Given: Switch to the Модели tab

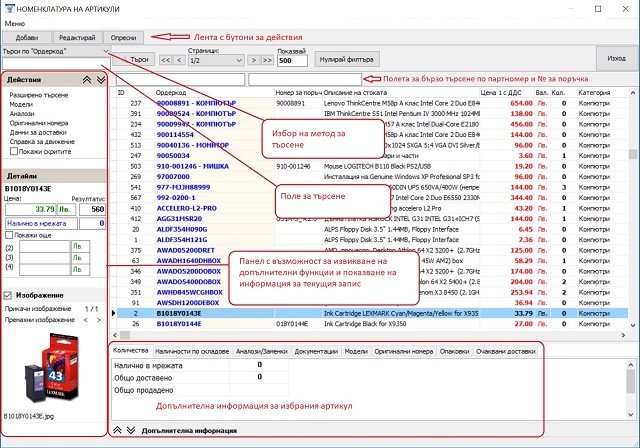Looking at the screenshot, I should [356, 351].
